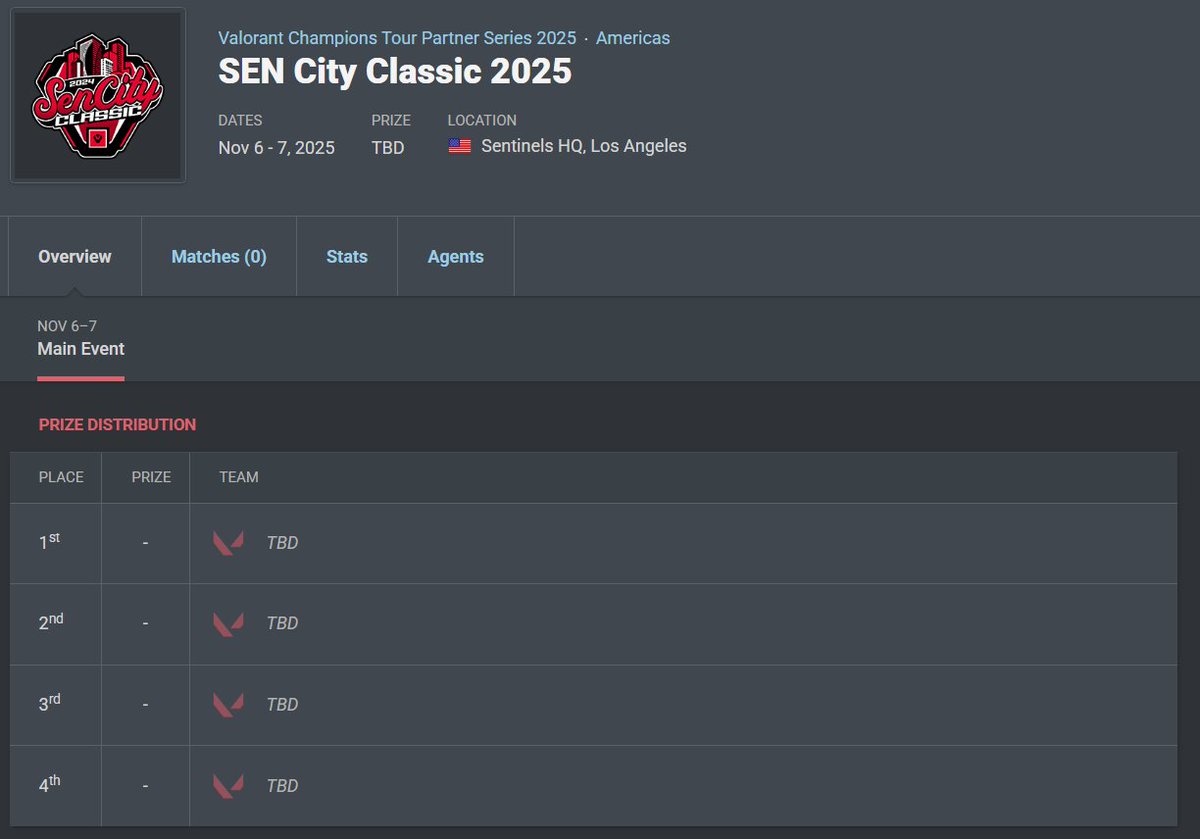The width and height of the screenshot is (1200, 839).
Task: Open the Matches (0) tab
Action: pyautogui.click(x=219, y=257)
